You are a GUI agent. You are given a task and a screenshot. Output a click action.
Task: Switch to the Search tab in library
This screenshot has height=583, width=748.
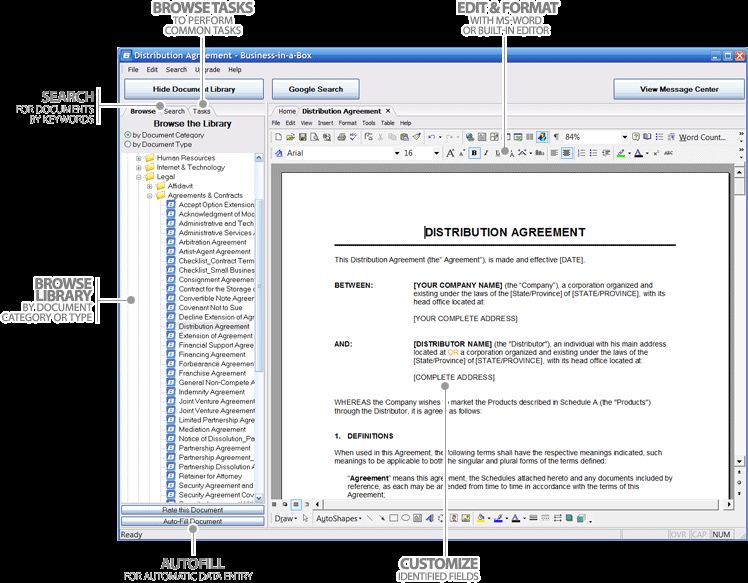tap(174, 111)
